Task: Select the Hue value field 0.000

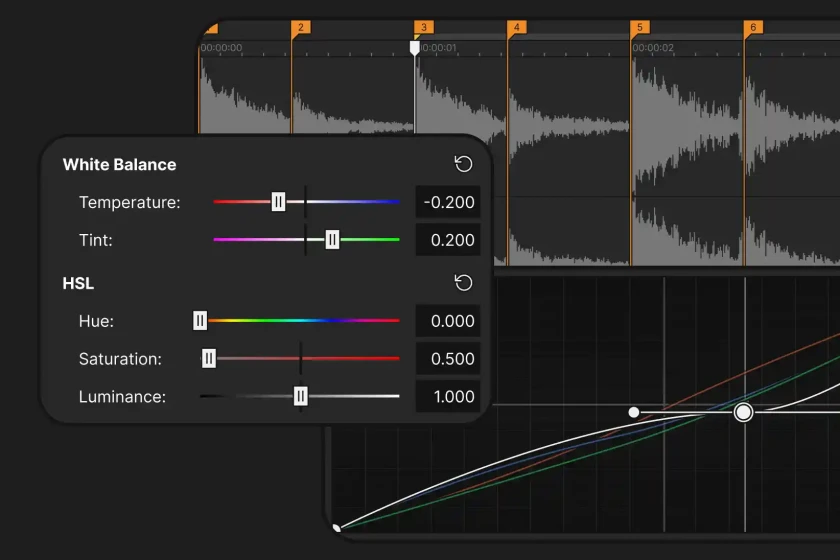Action: click(448, 320)
